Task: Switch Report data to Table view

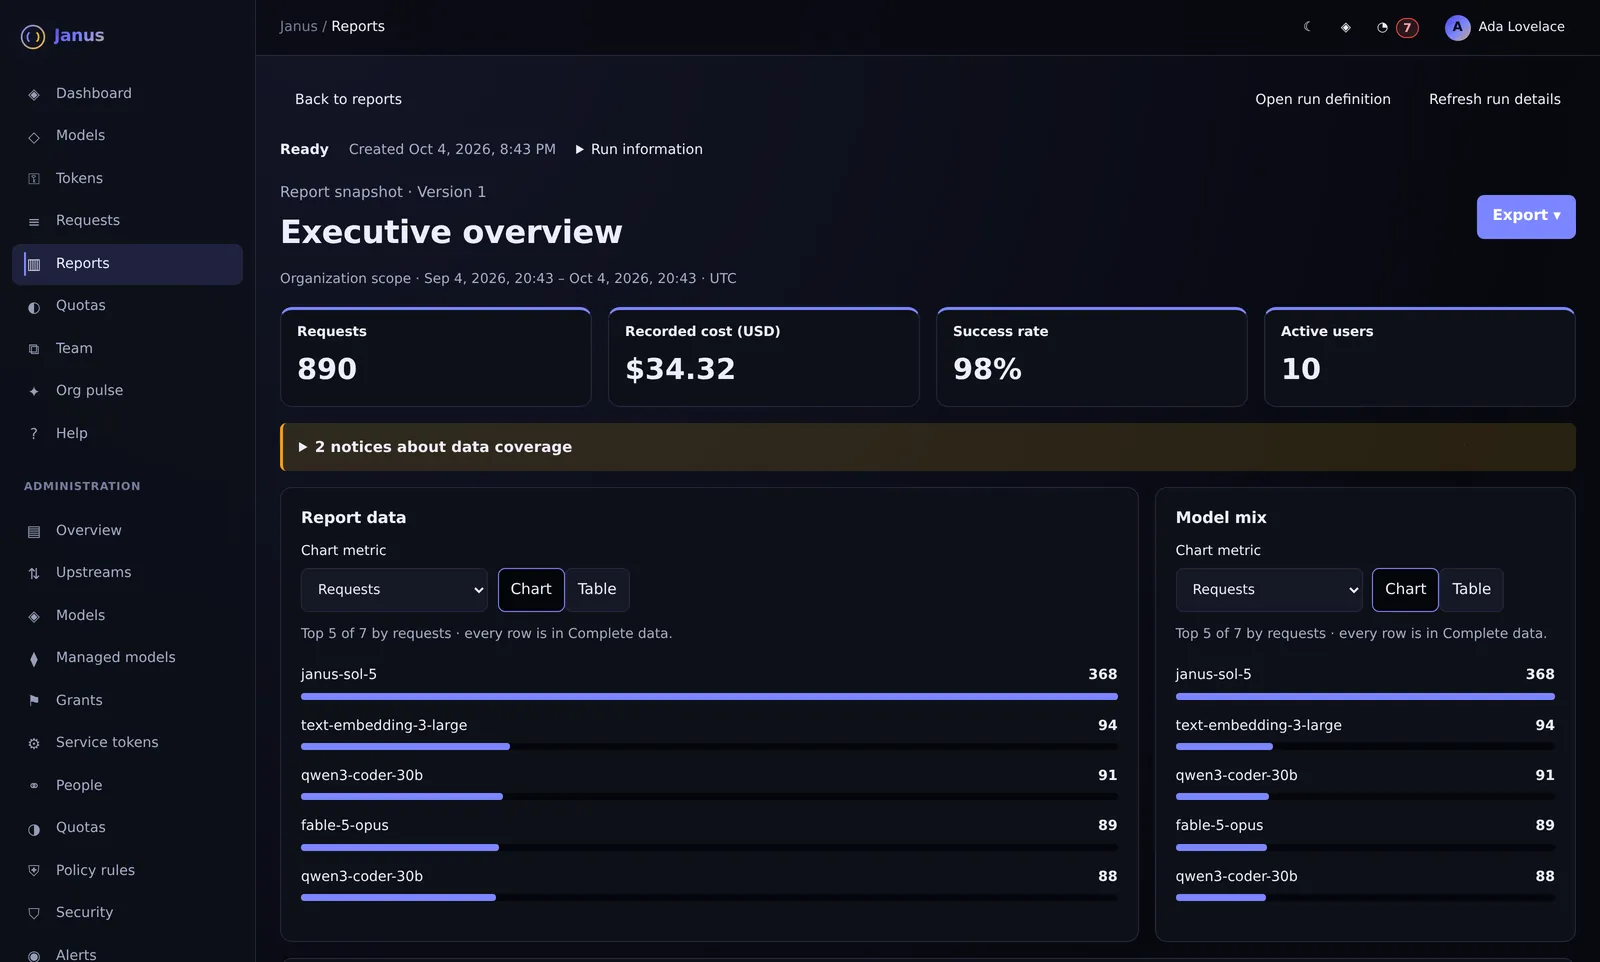Action: pyautogui.click(x=597, y=590)
